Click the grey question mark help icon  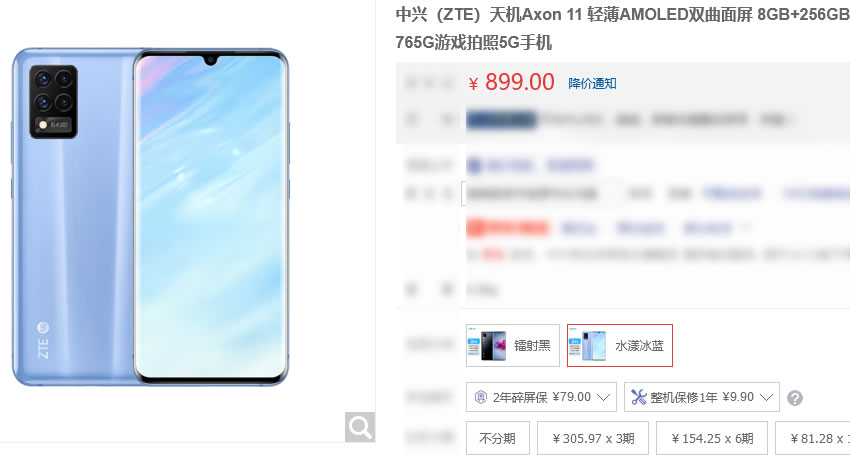pos(795,398)
